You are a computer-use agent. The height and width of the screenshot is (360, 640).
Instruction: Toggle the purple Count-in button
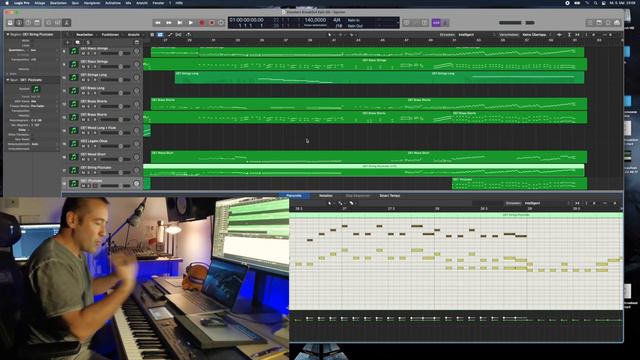click(436, 23)
